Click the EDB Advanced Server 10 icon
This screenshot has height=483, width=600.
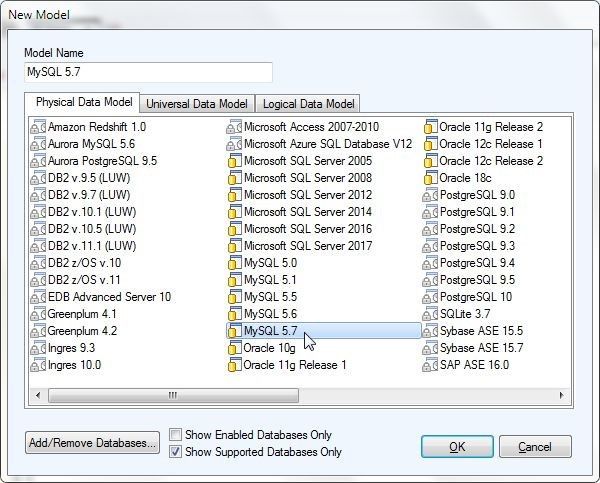(x=38, y=297)
